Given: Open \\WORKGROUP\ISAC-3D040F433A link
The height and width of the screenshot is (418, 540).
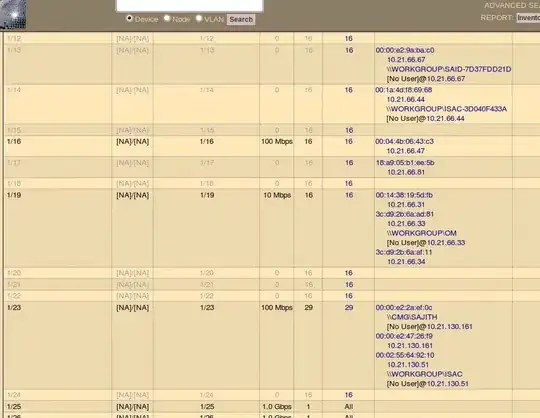Looking at the screenshot, I should point(447,109).
